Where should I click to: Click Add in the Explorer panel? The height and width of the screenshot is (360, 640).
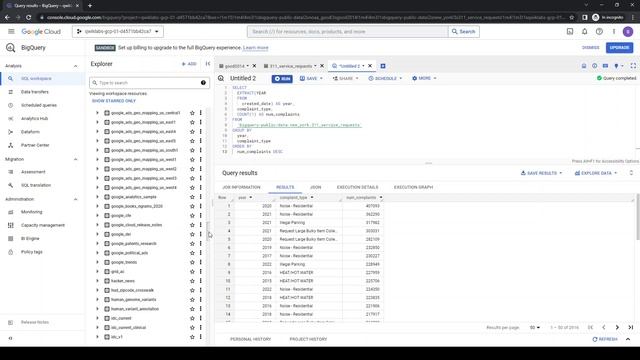coord(189,64)
